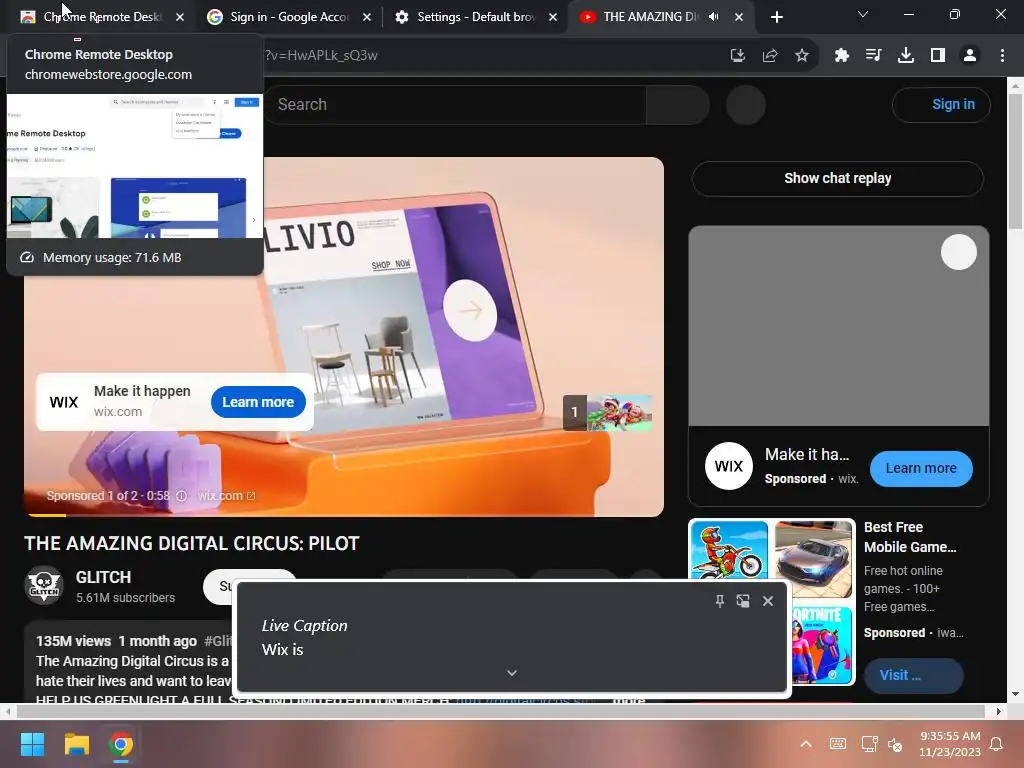Open File Explorer from taskbar
Screen dimensions: 1024x768
(x=76, y=744)
